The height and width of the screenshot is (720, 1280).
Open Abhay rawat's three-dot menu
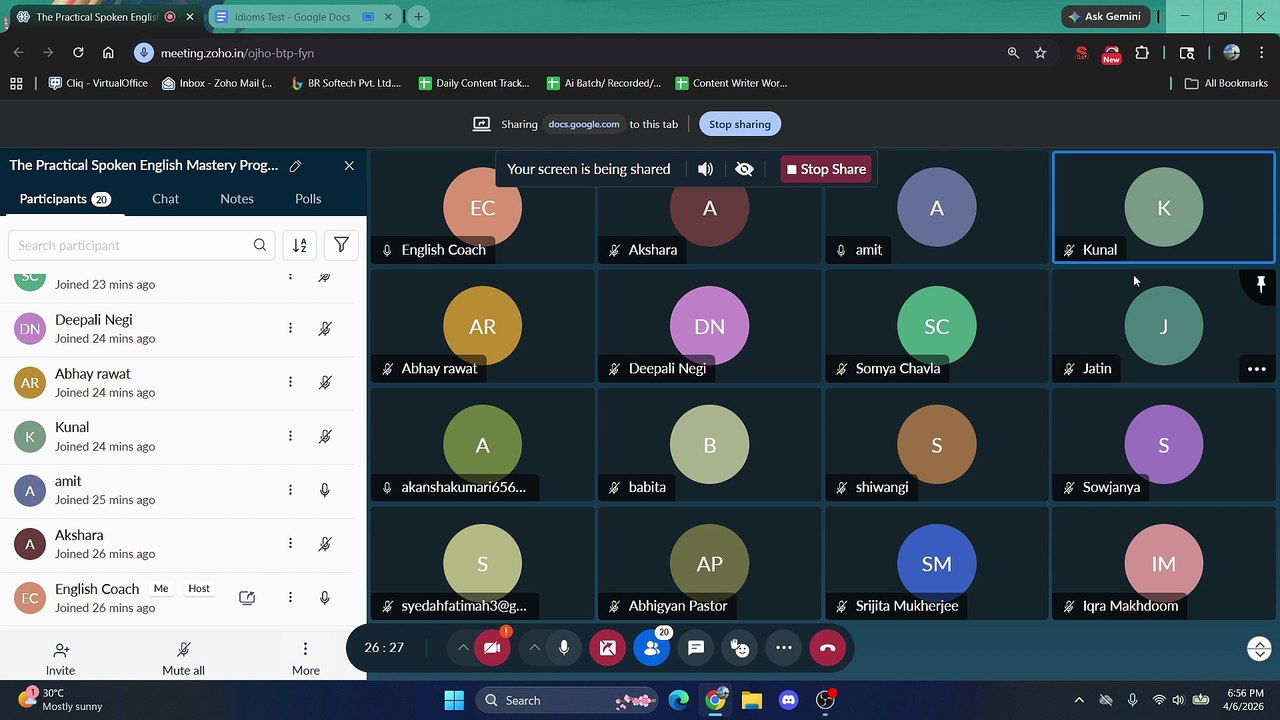(290, 382)
